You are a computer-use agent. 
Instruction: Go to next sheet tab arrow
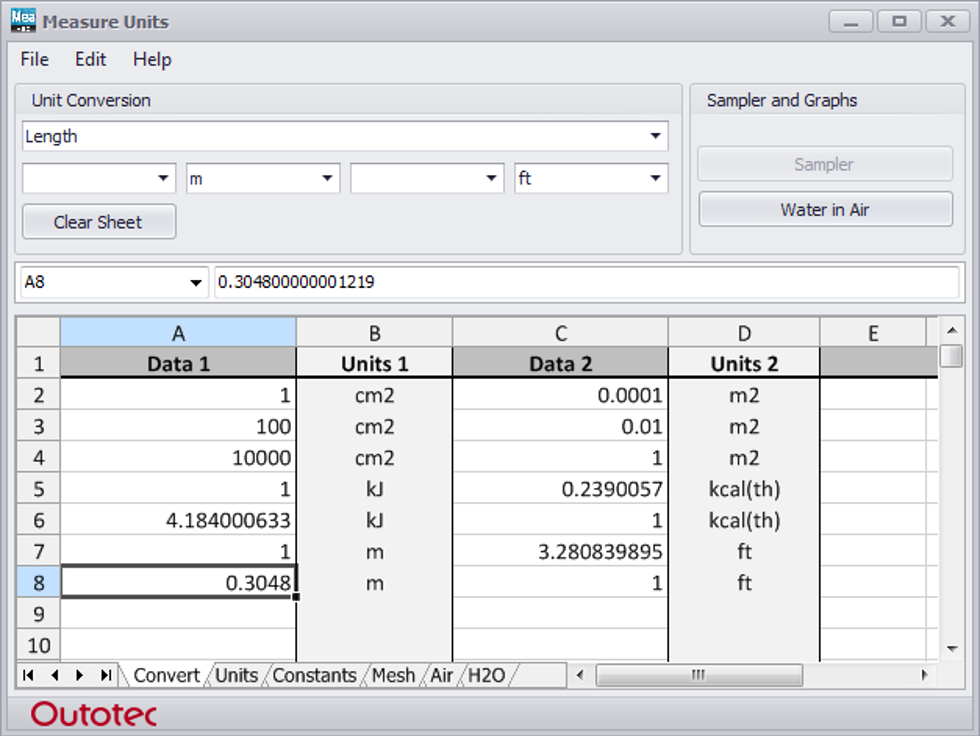click(79, 675)
